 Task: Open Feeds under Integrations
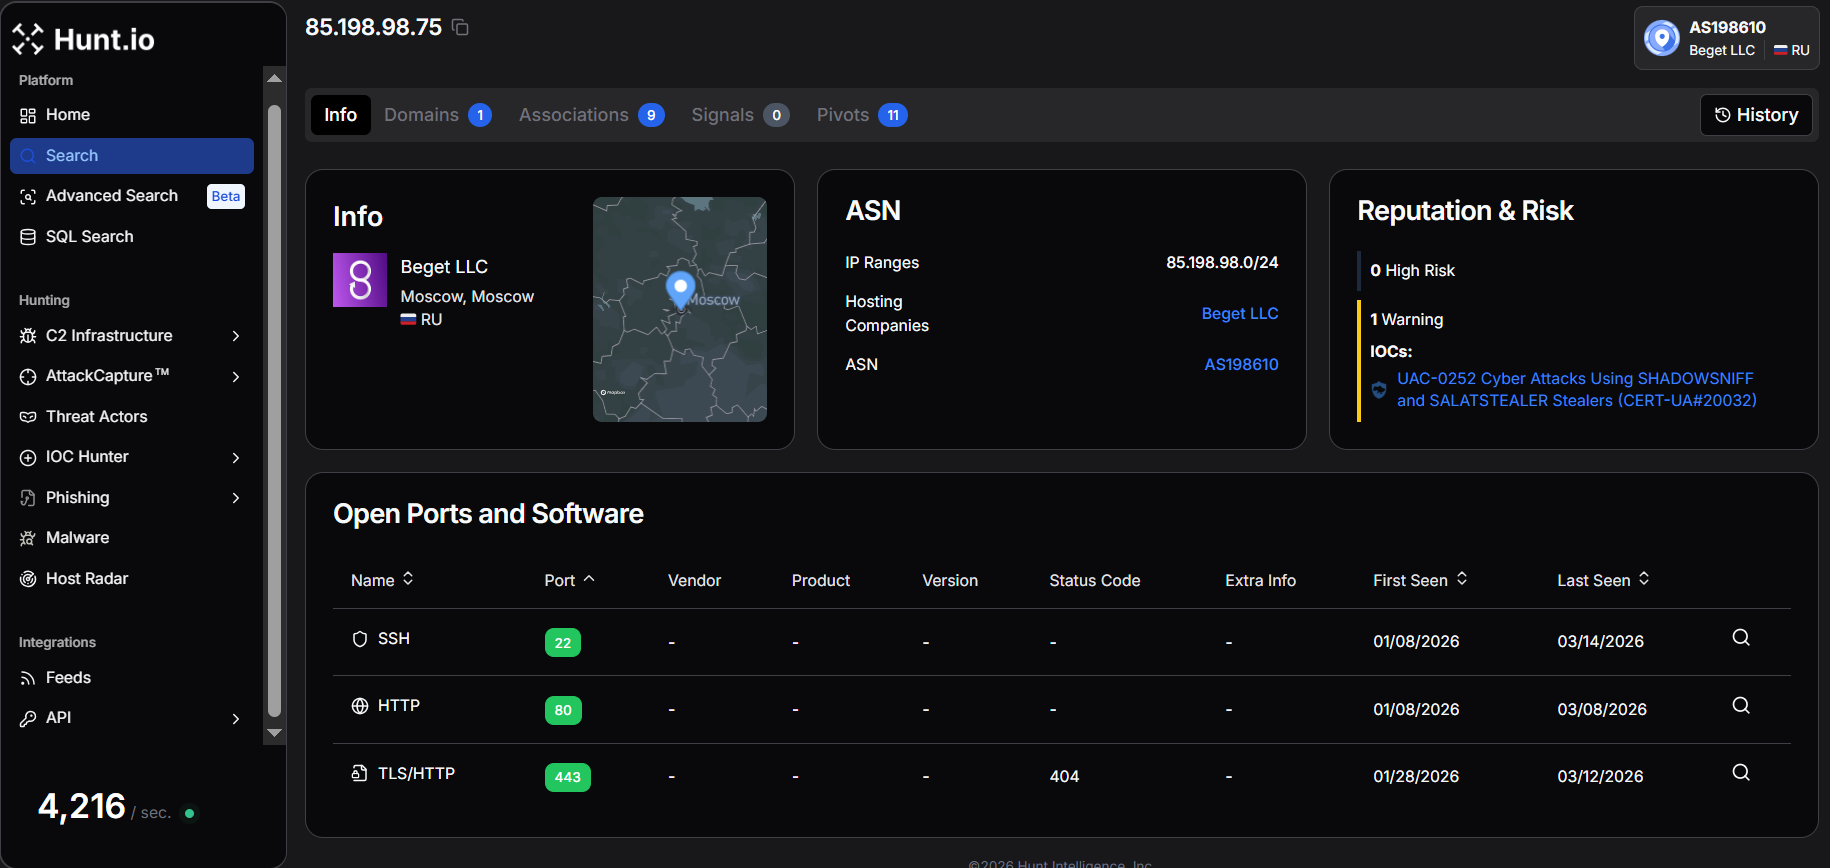point(68,678)
